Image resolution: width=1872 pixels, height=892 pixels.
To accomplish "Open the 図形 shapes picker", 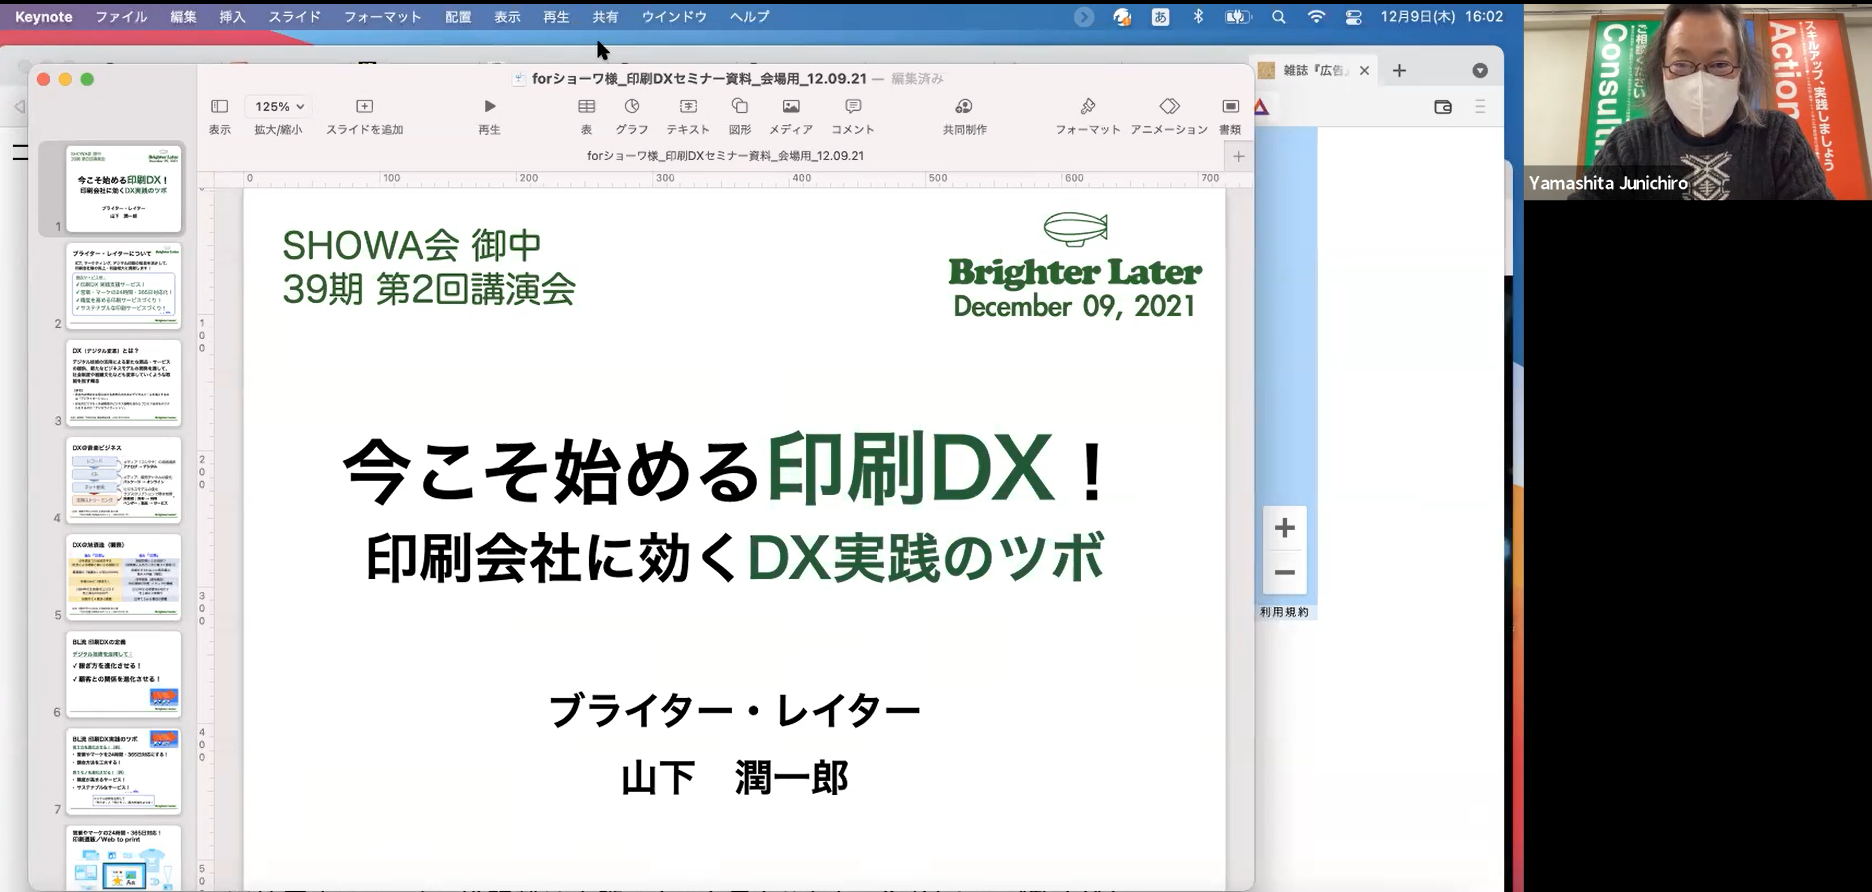I will click(740, 115).
